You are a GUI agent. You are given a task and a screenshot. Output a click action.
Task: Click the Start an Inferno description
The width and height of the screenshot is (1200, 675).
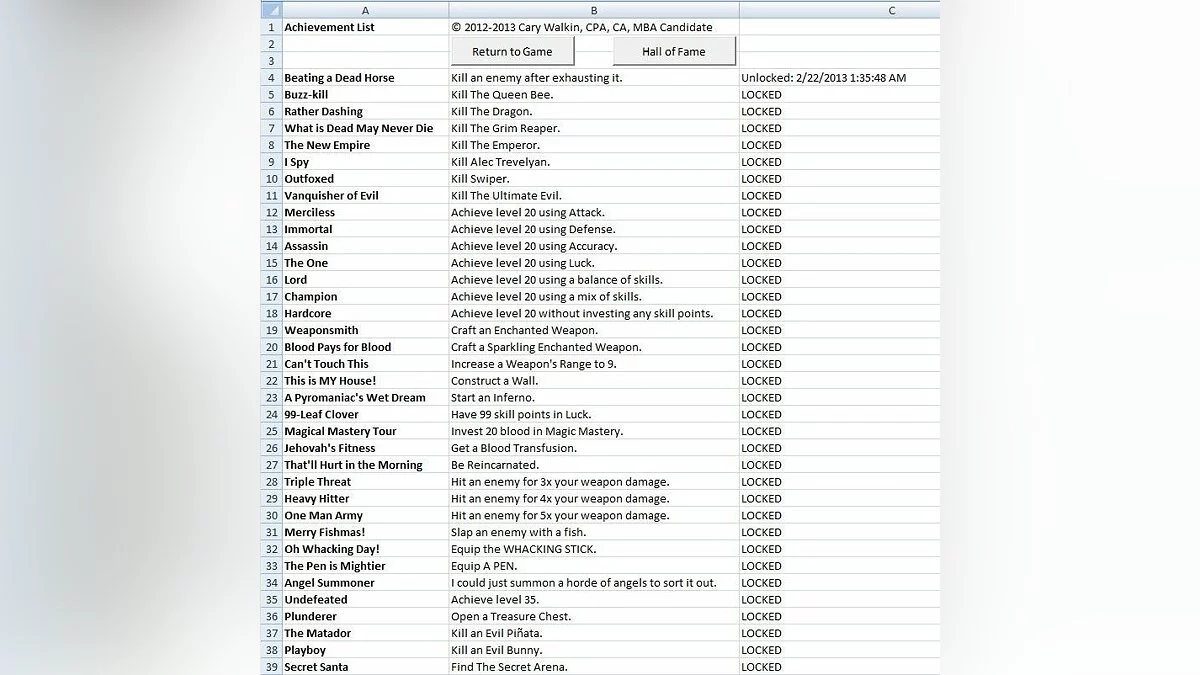pyautogui.click(x=594, y=398)
